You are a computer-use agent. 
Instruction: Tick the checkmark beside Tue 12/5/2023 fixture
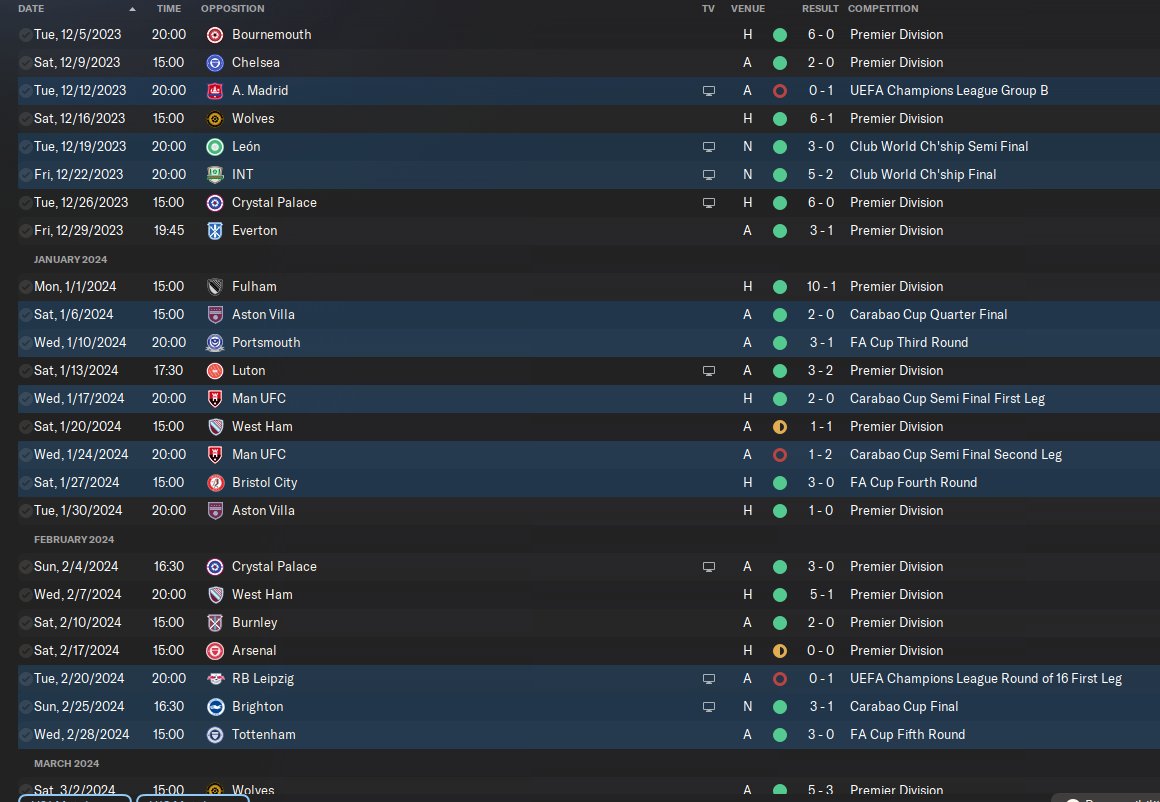(25, 35)
